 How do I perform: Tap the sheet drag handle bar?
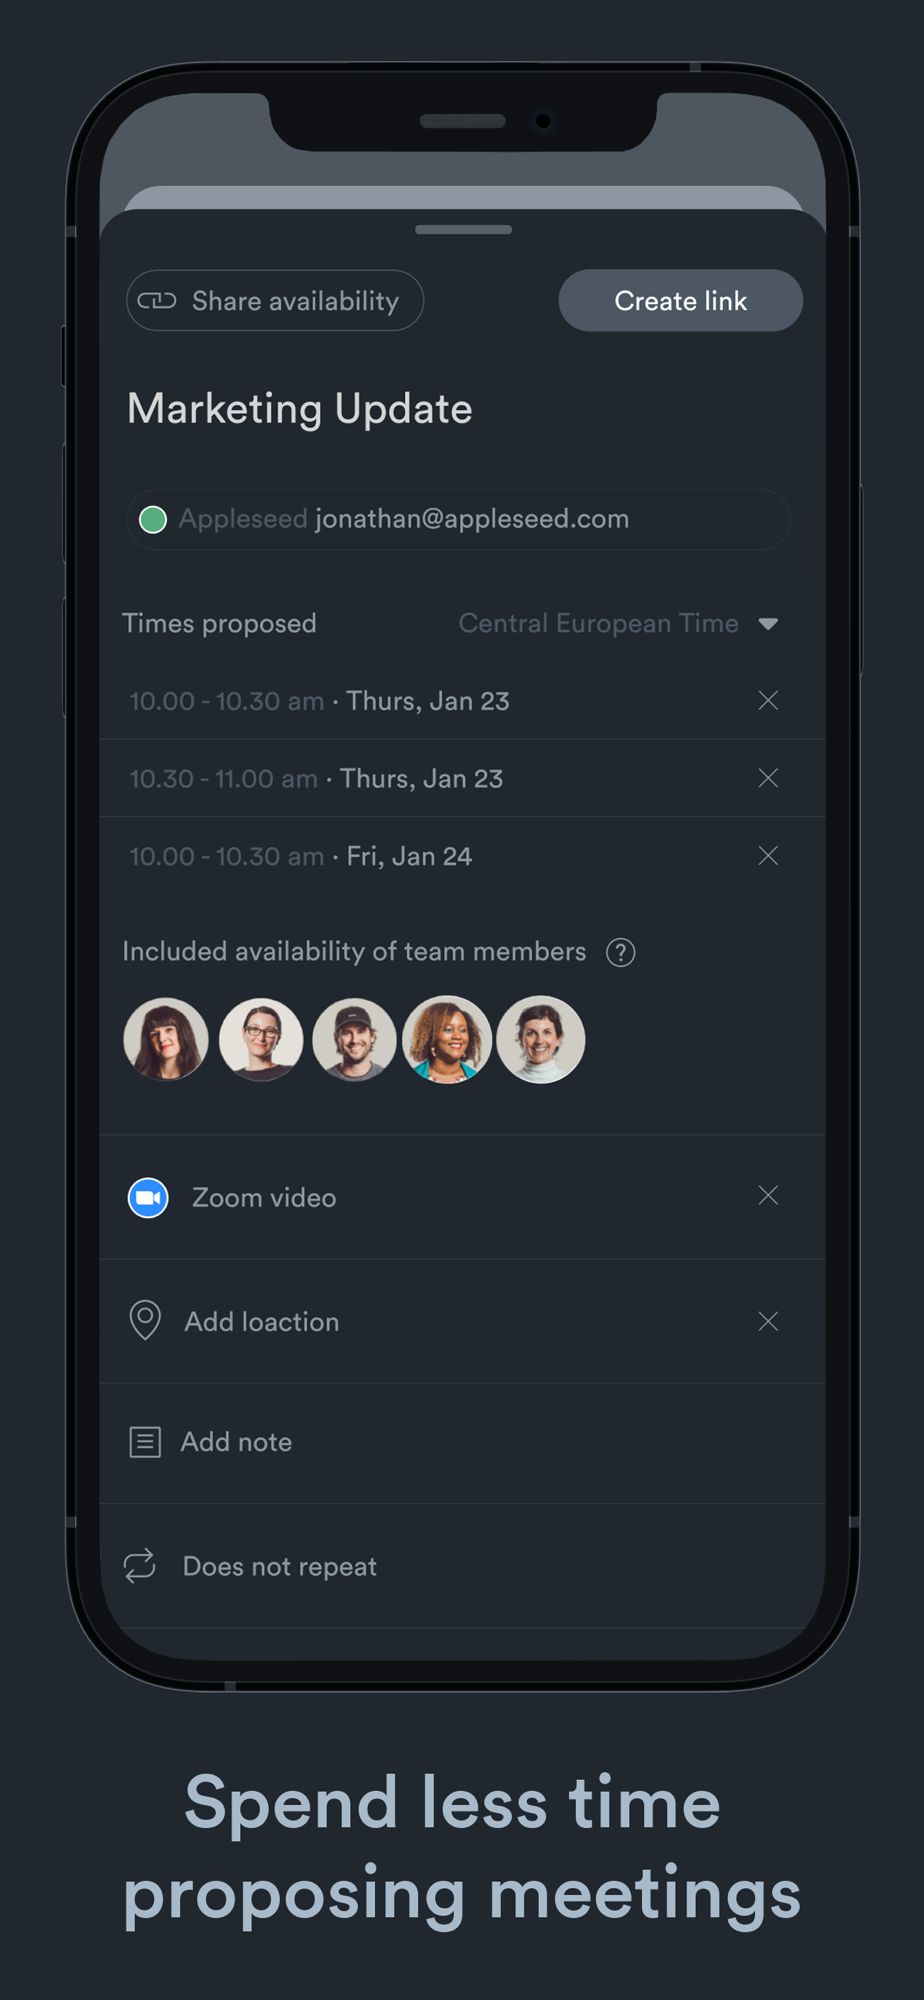tap(463, 230)
